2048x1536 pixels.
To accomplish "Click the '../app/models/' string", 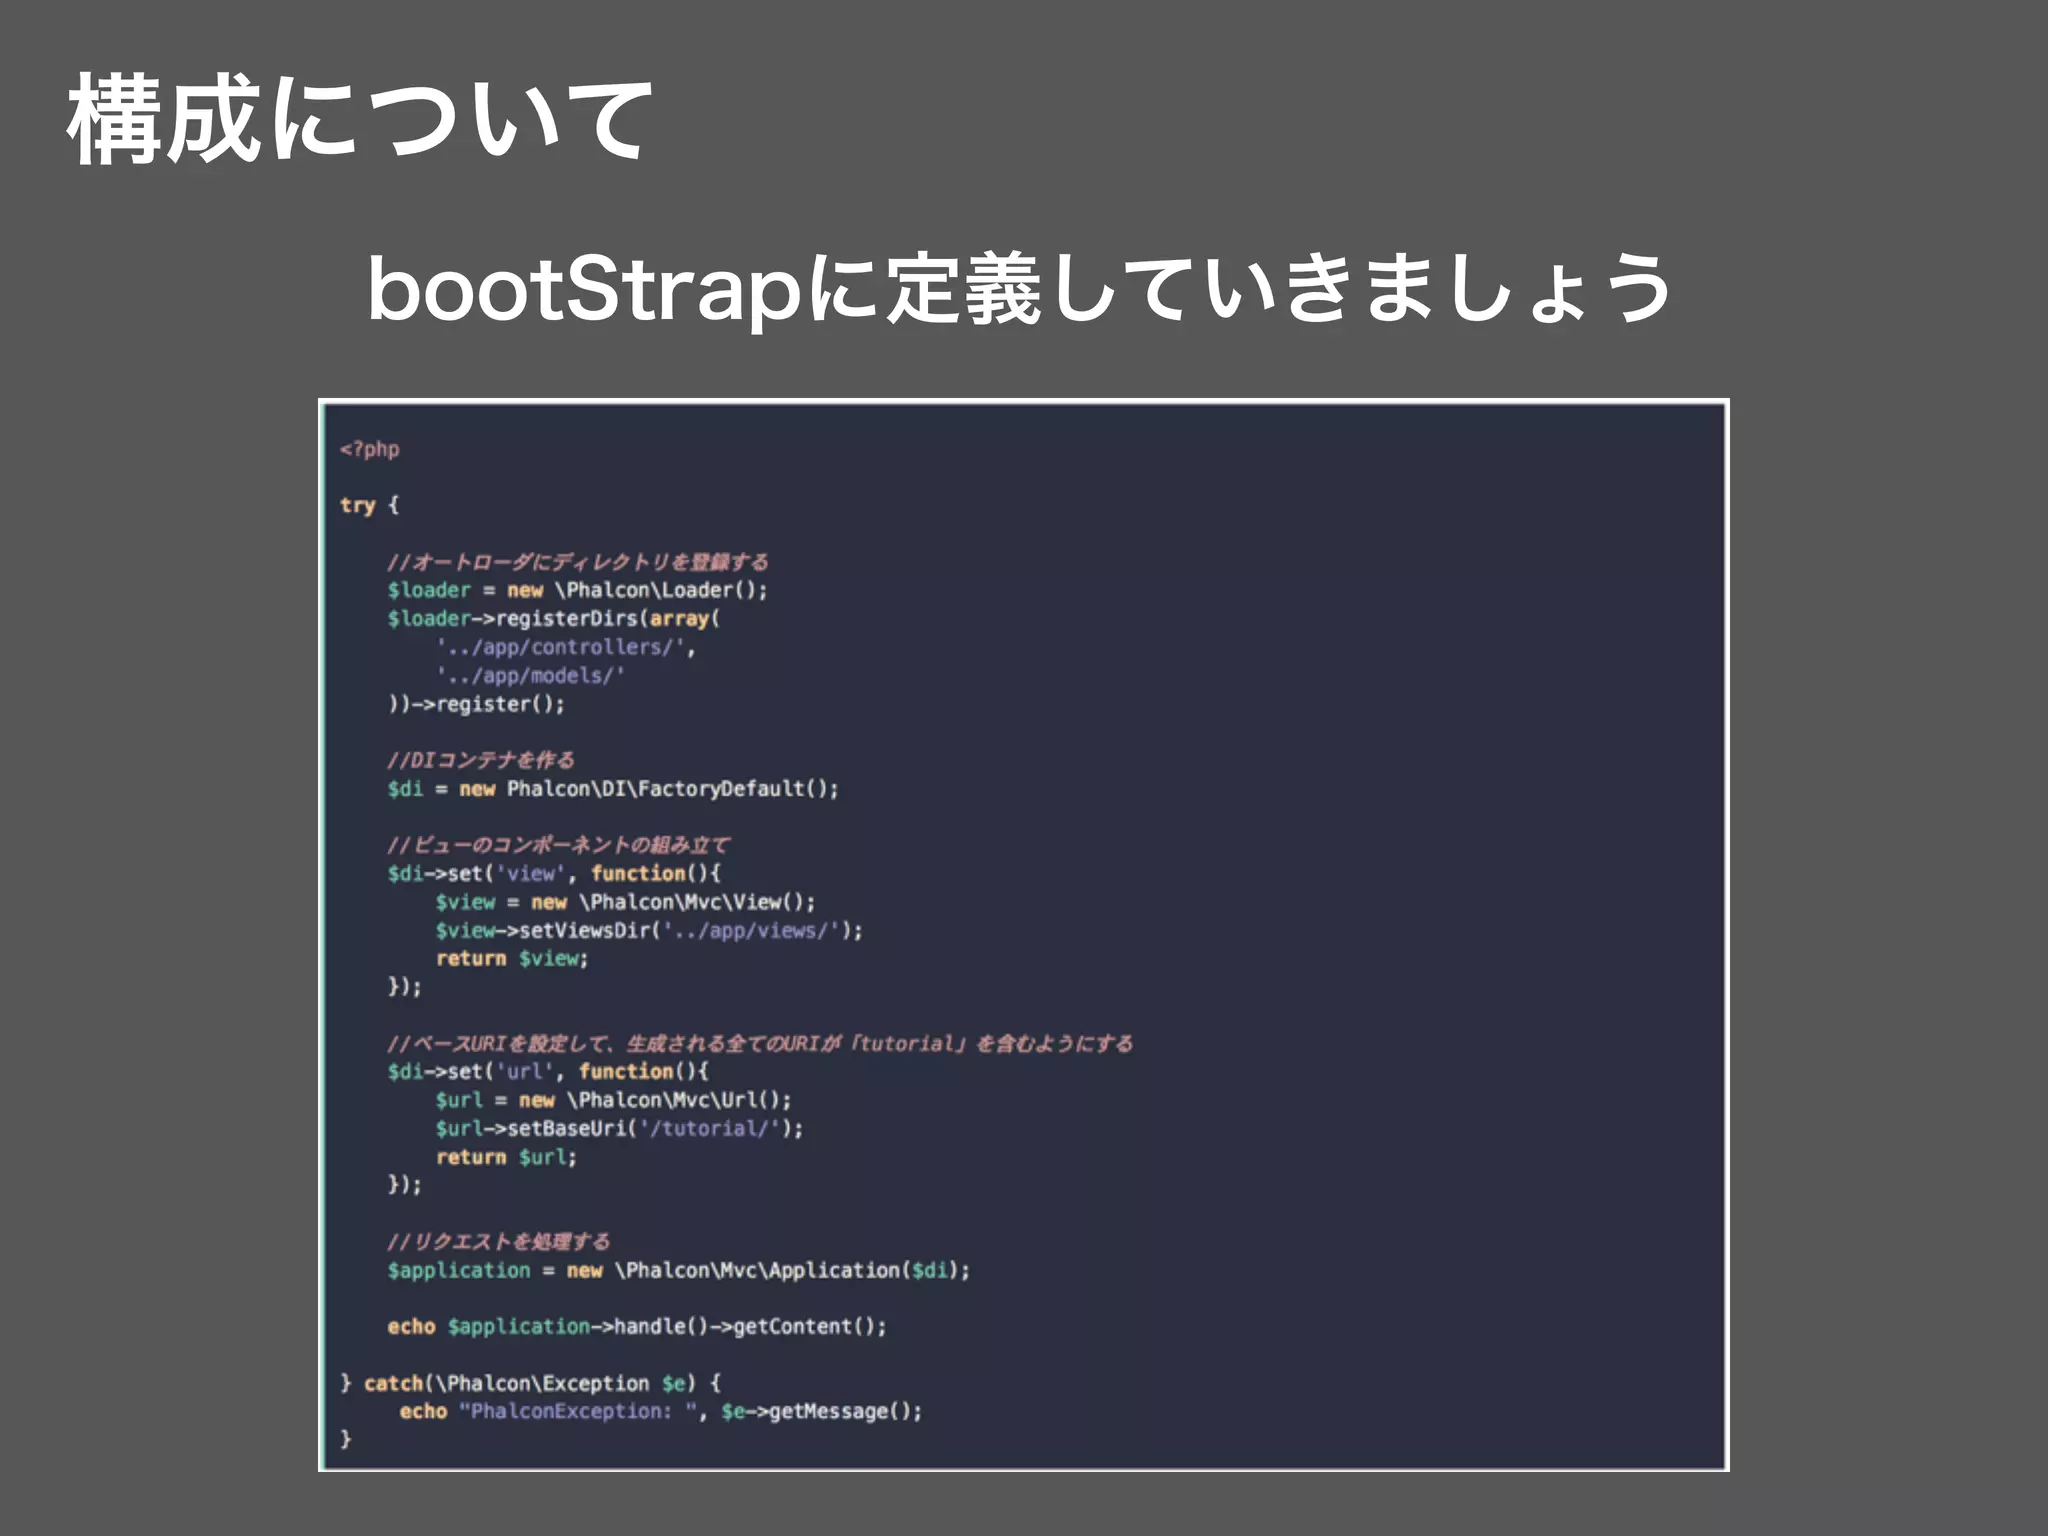I will [530, 675].
